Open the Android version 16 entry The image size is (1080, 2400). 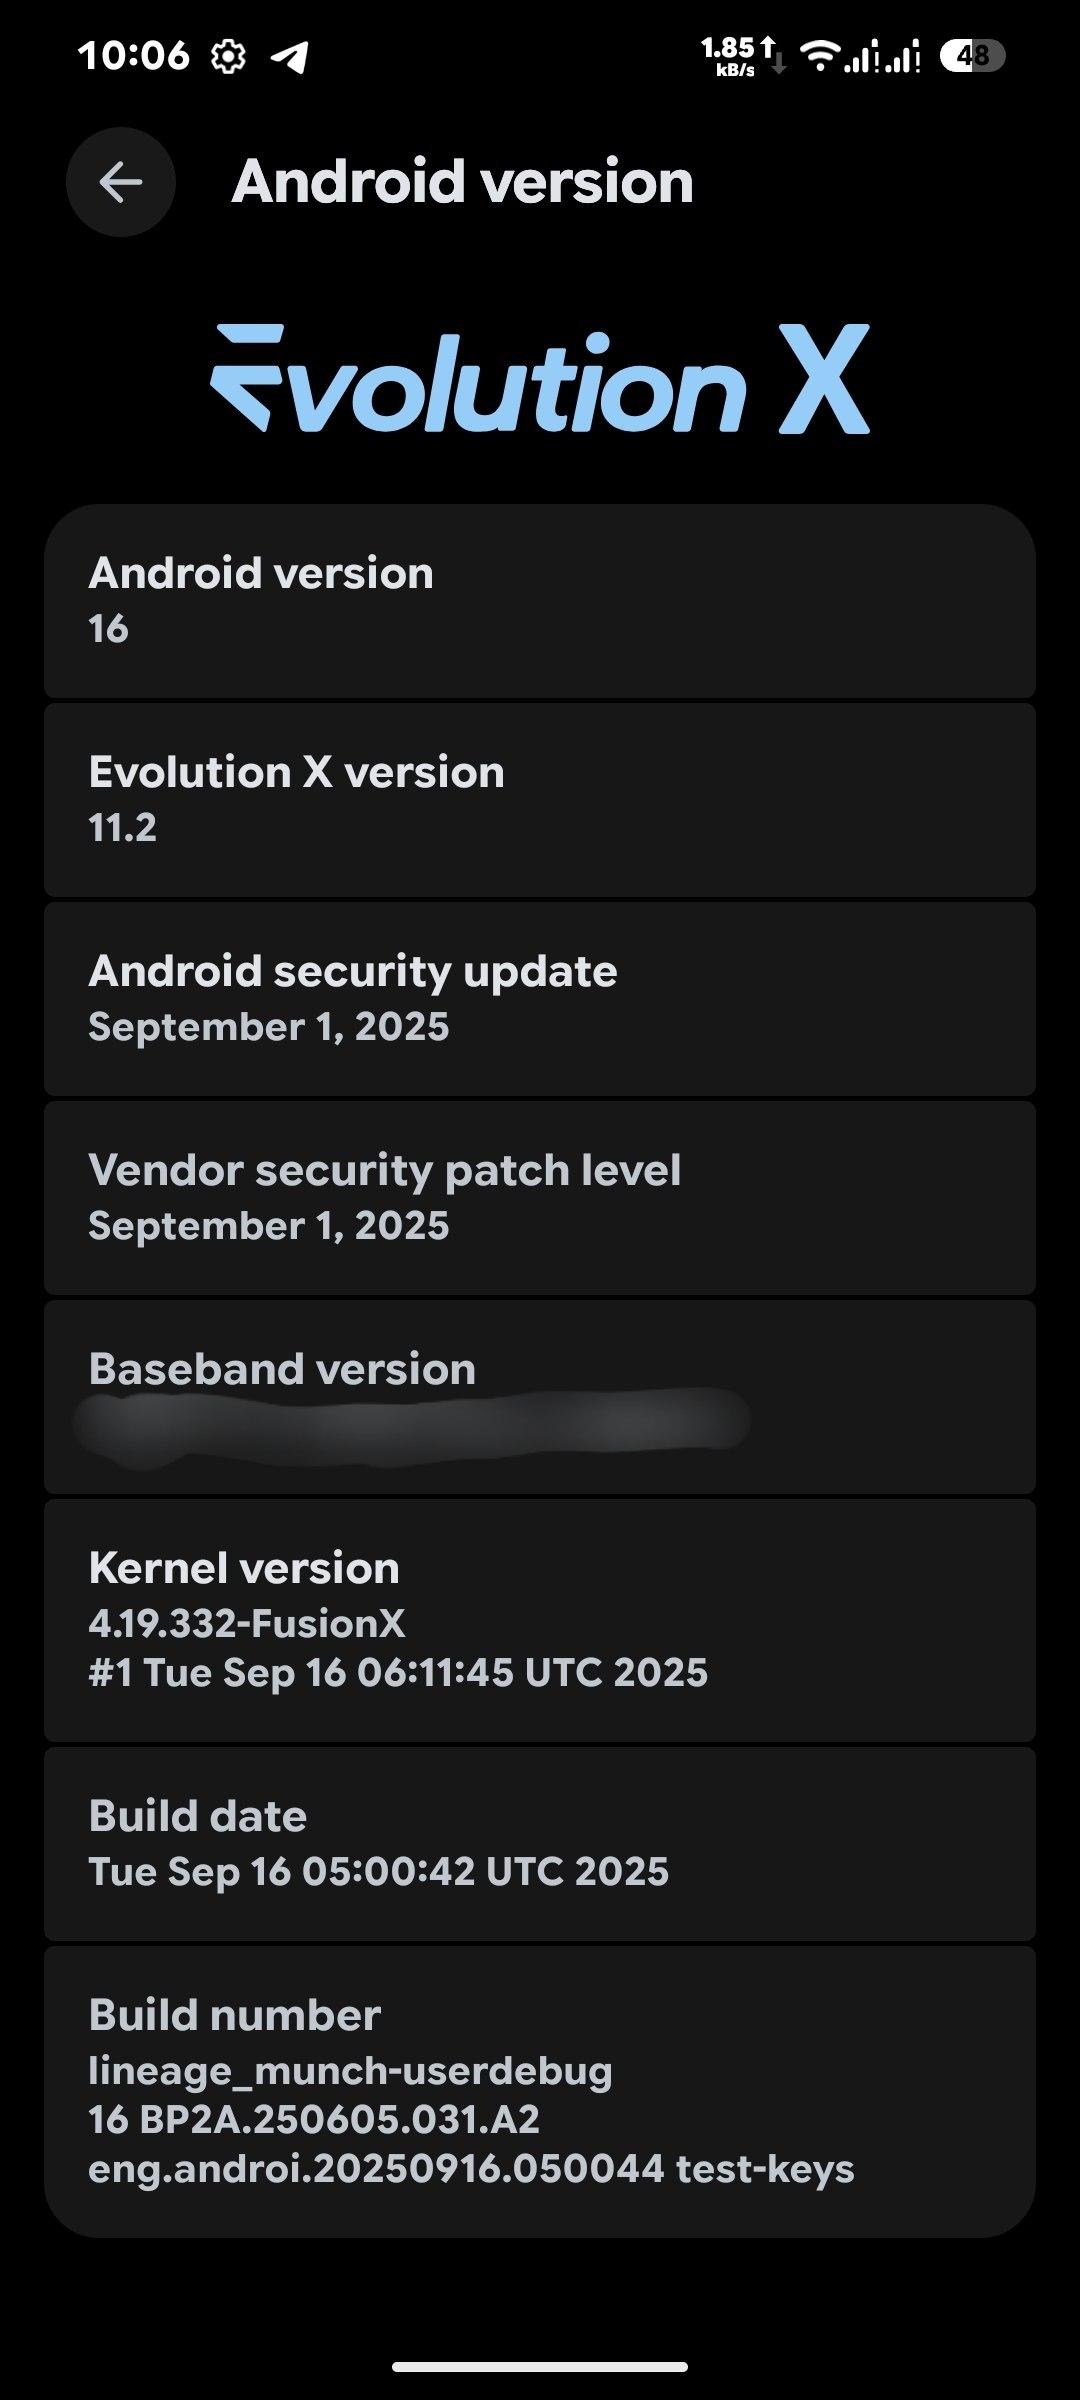(x=540, y=600)
